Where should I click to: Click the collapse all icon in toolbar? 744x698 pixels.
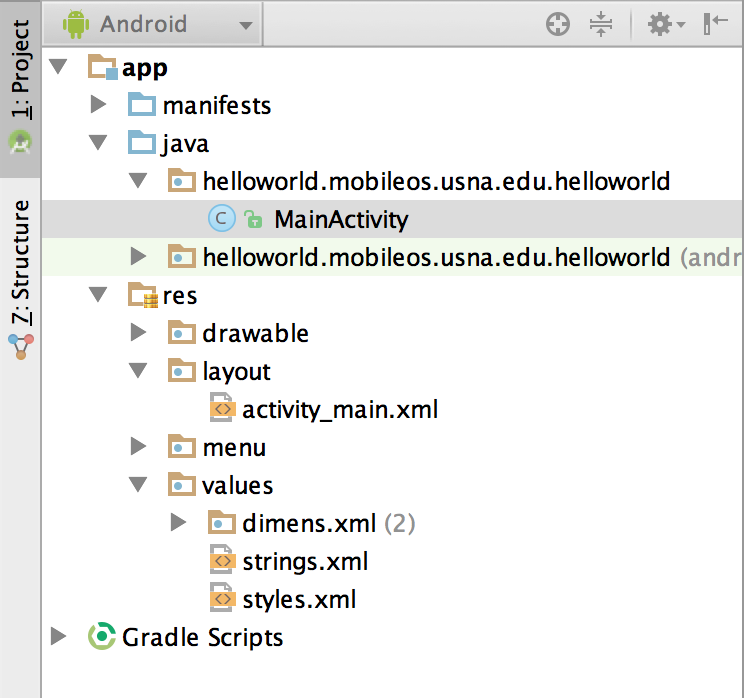pyautogui.click(x=600, y=25)
